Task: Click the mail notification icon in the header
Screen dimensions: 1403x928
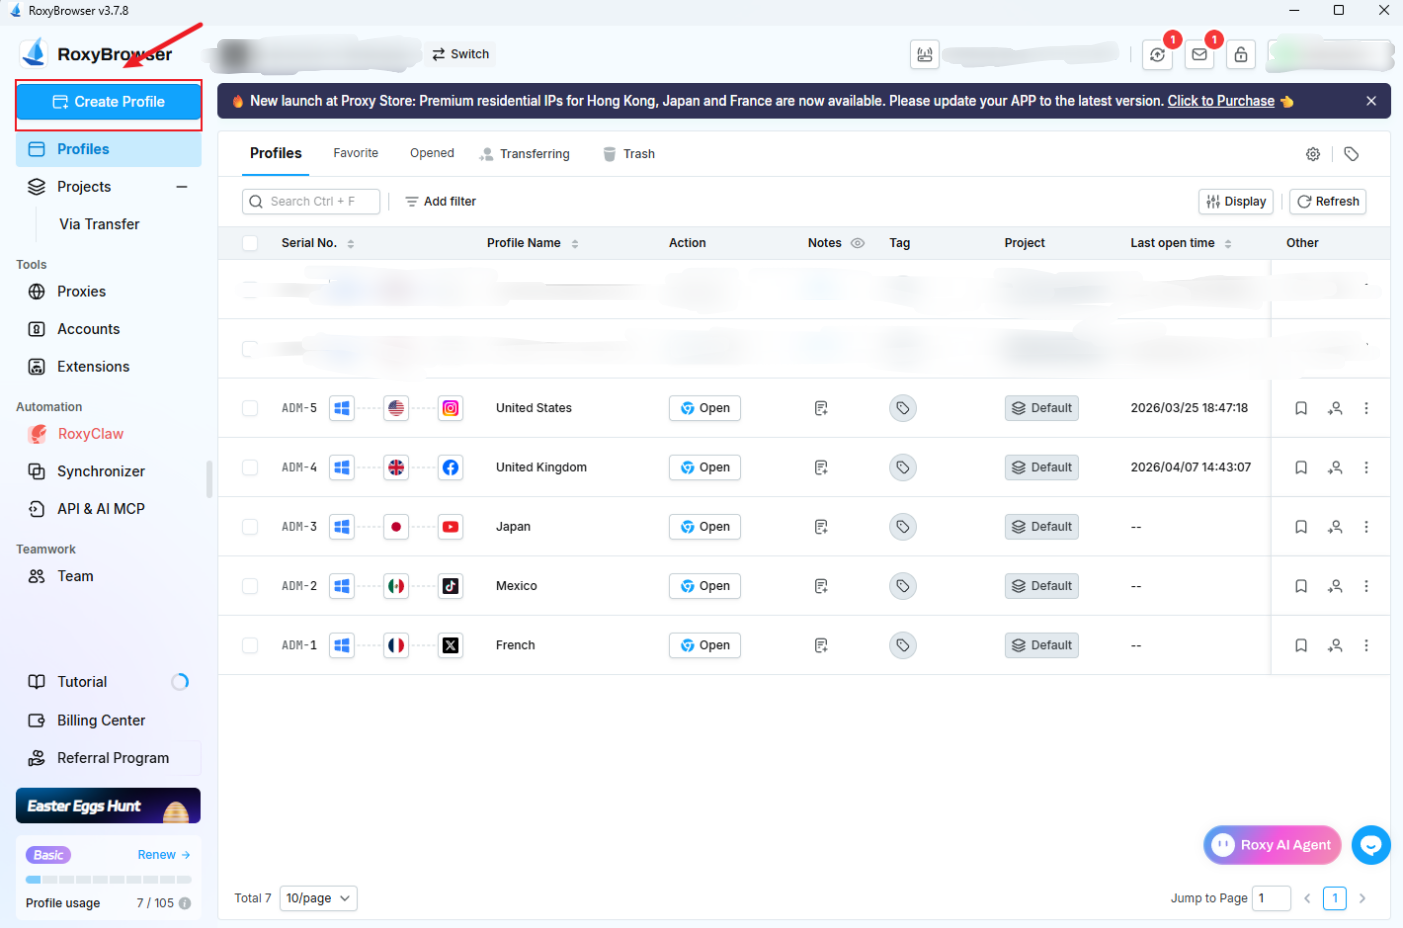Action: coord(1199,55)
